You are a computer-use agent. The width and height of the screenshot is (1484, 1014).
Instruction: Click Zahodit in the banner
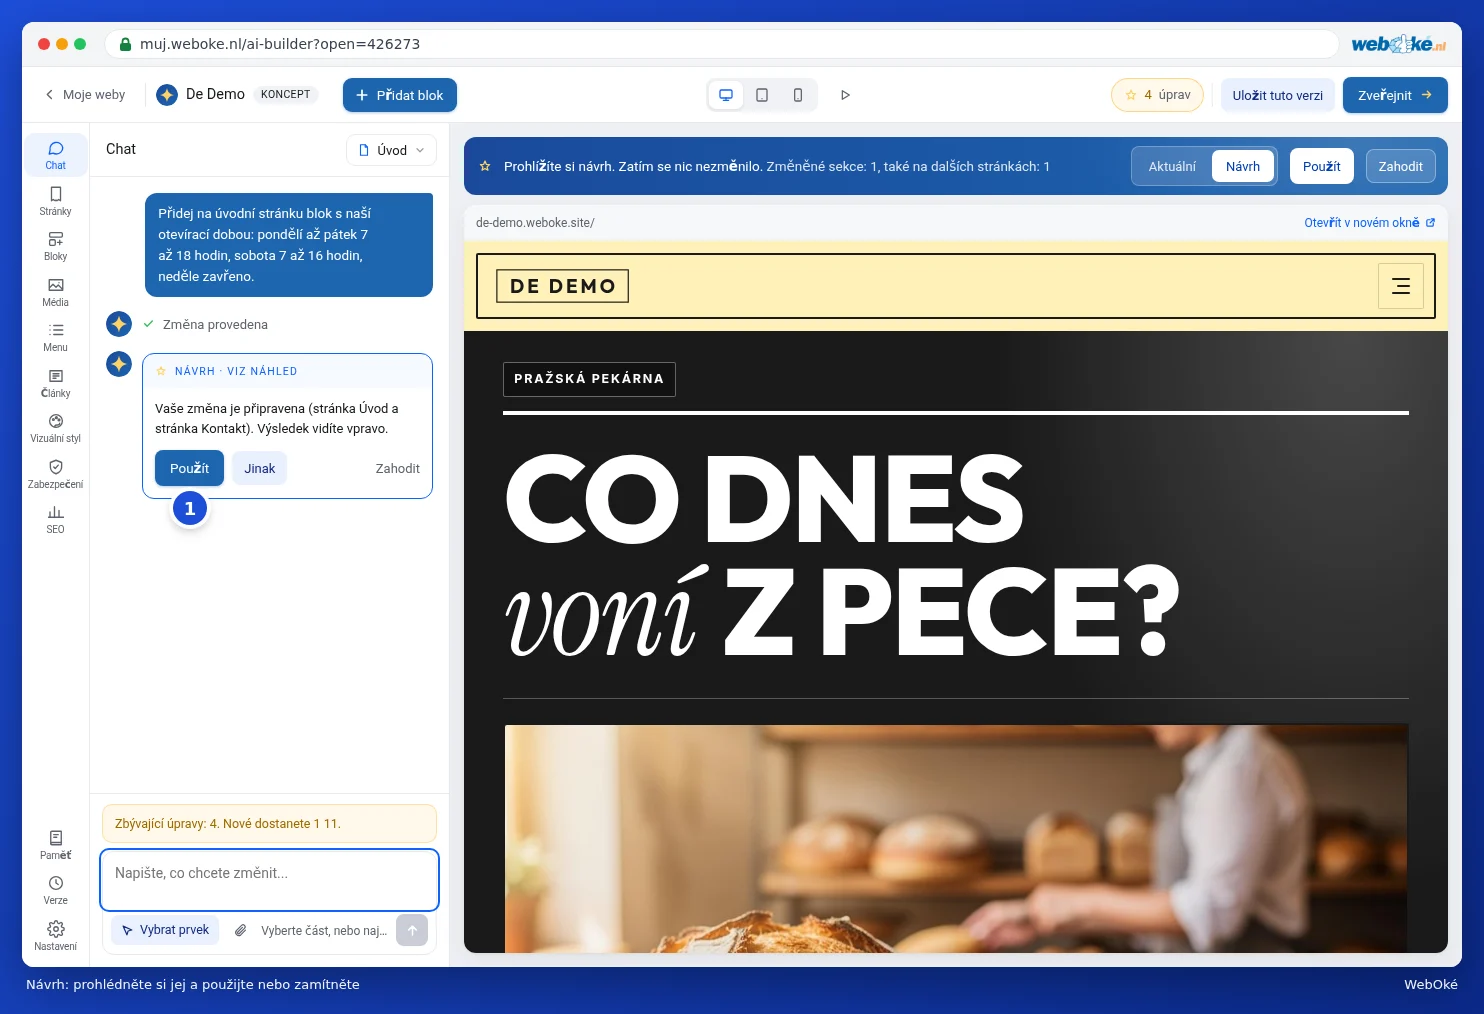click(1401, 166)
